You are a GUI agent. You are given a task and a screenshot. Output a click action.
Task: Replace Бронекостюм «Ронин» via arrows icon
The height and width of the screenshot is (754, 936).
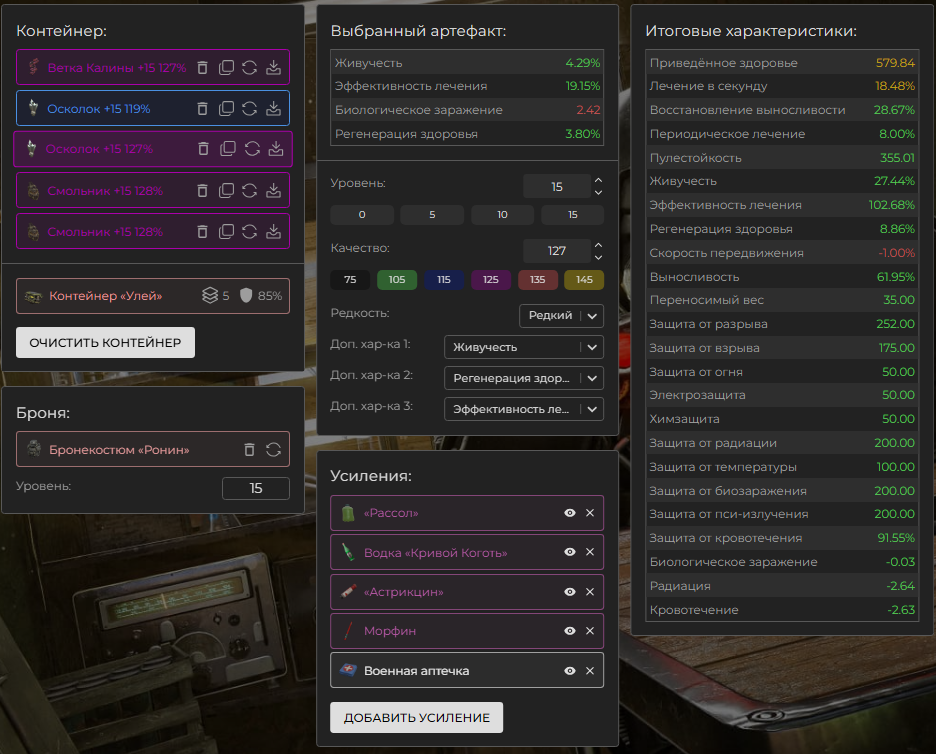(x=273, y=450)
